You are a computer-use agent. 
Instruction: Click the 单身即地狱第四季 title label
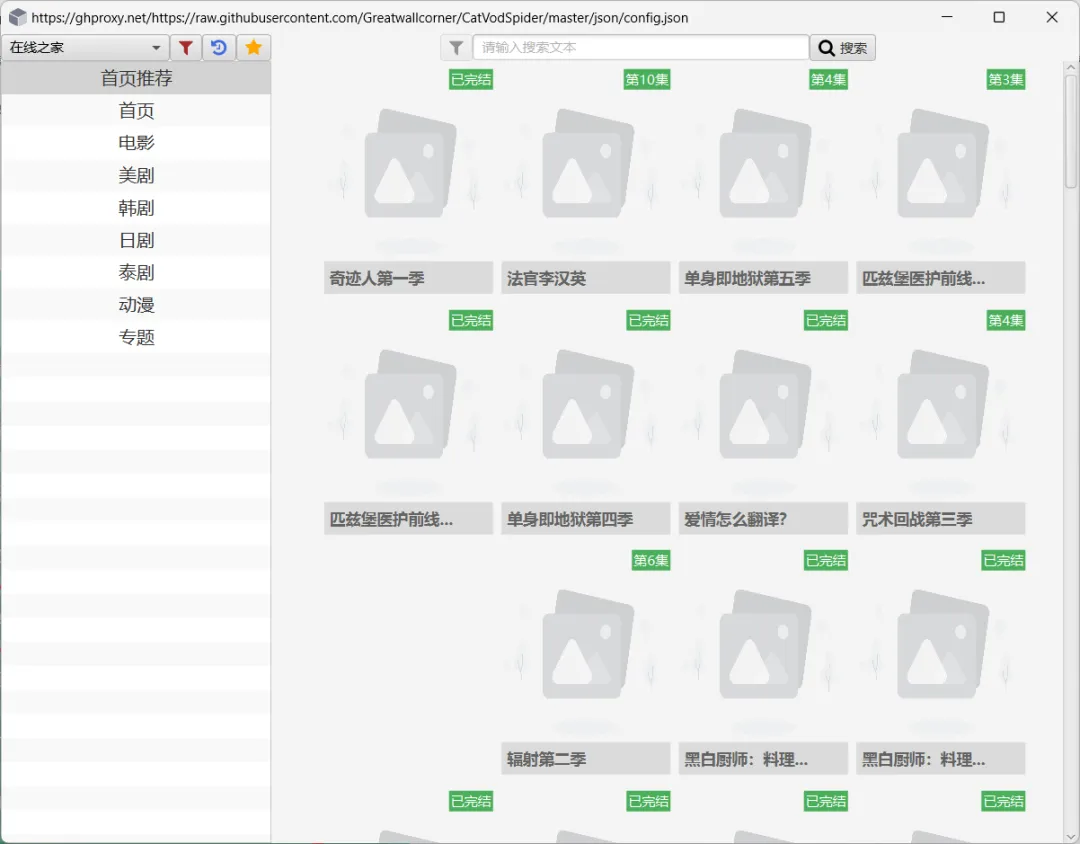click(x=586, y=519)
